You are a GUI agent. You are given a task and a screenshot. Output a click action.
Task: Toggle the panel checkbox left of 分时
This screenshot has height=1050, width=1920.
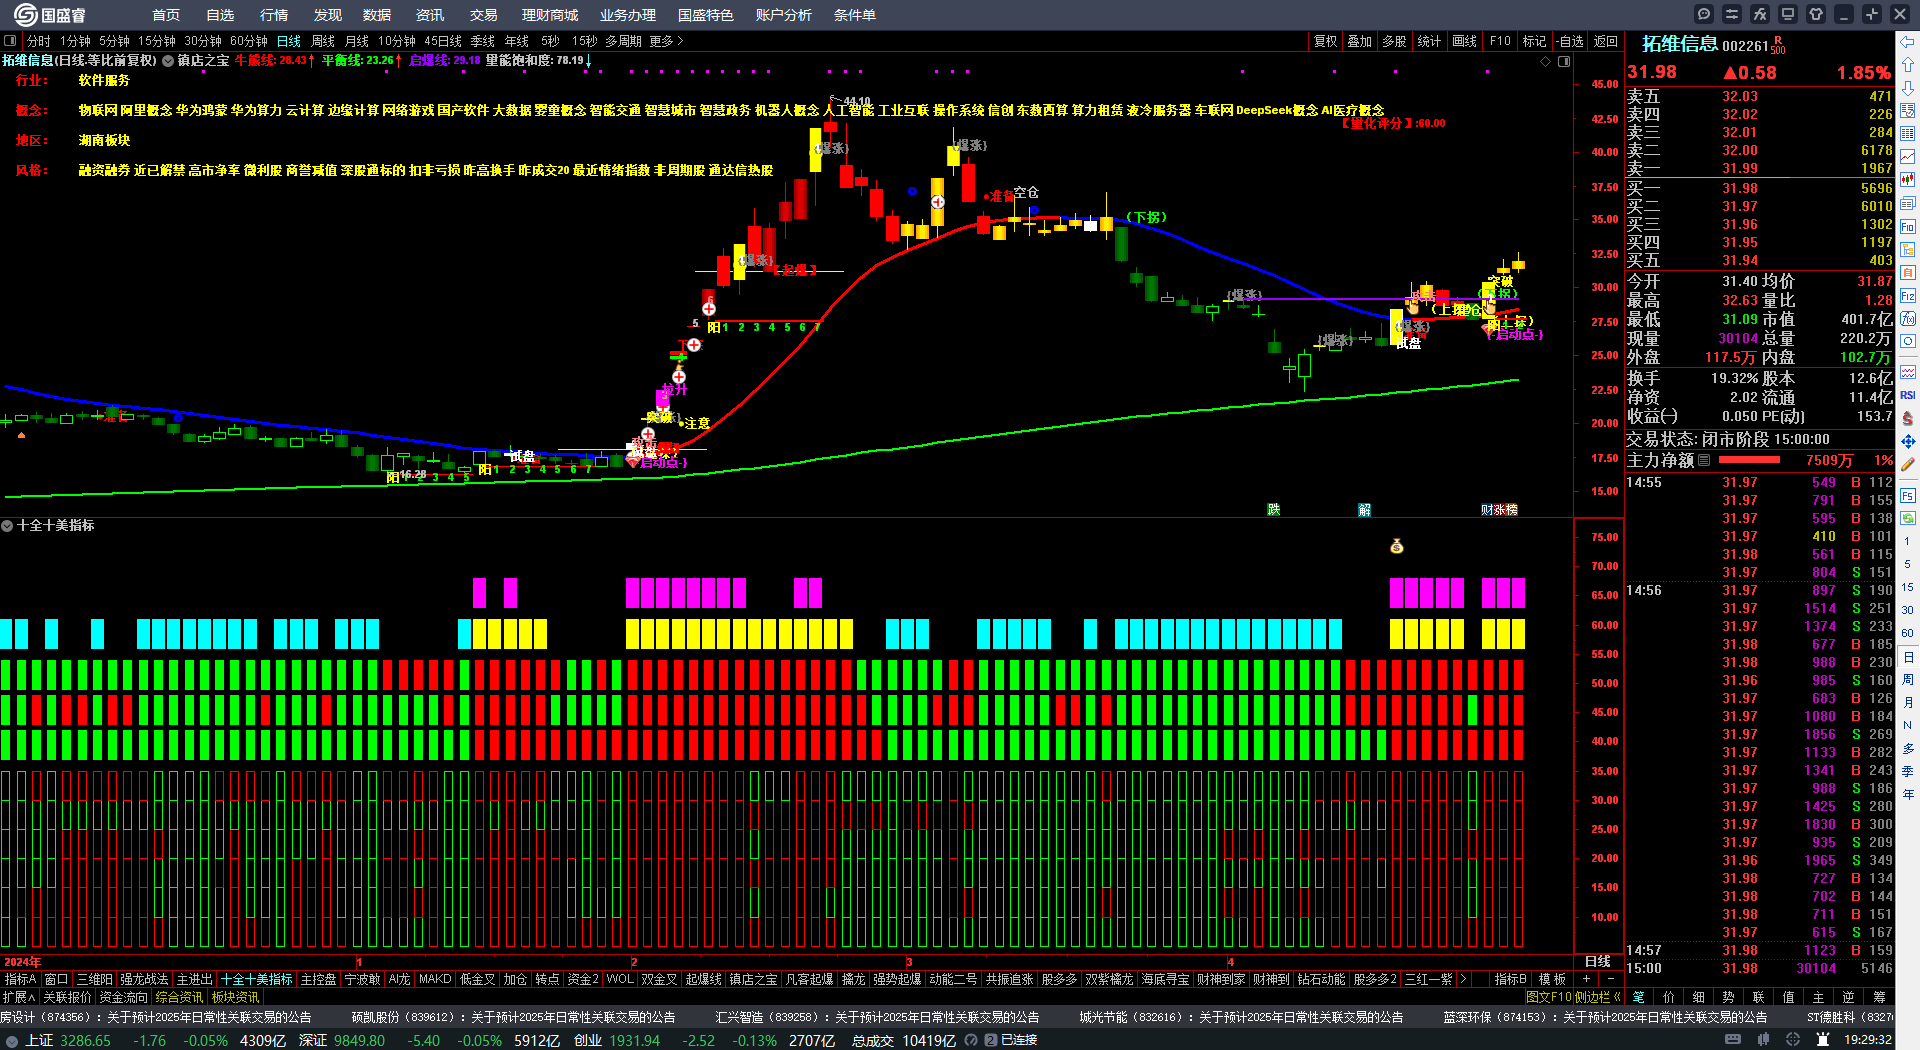(x=10, y=41)
